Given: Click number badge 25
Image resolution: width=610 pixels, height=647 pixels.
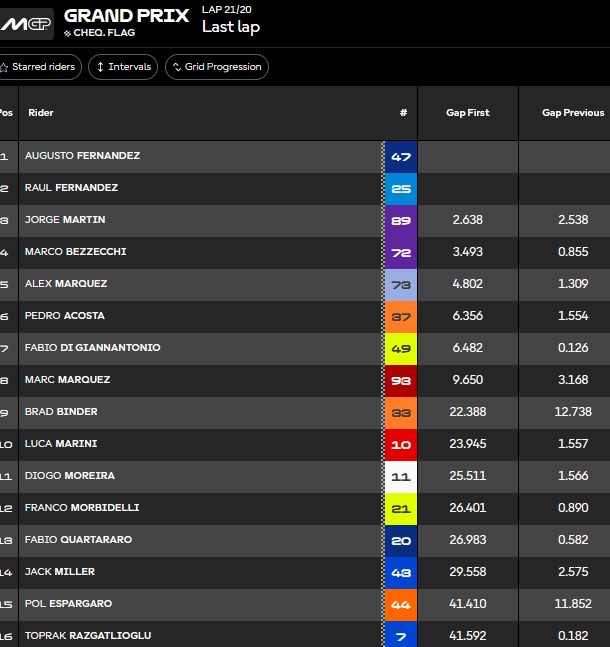Looking at the screenshot, I should (401, 189).
